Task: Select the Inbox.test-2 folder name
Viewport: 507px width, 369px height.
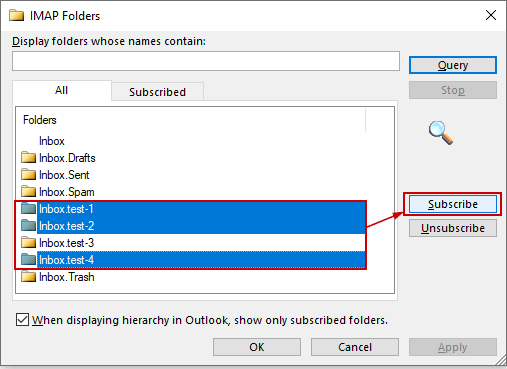Action: (66, 226)
